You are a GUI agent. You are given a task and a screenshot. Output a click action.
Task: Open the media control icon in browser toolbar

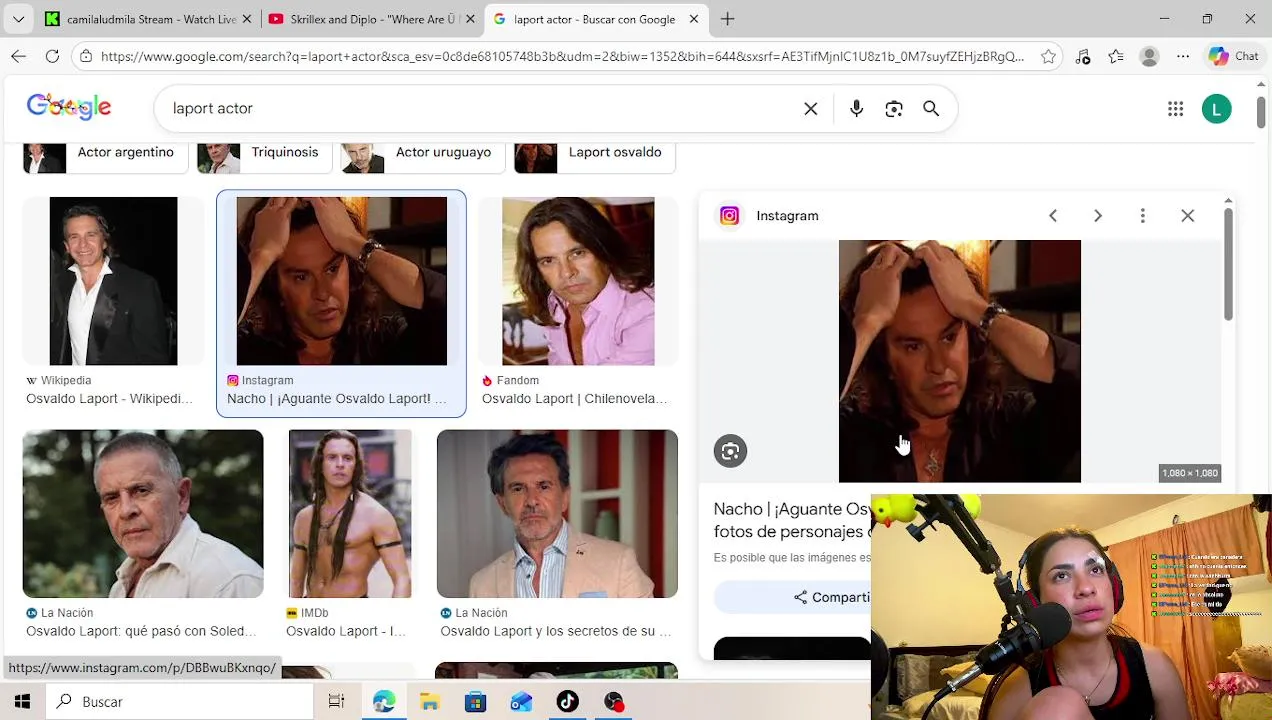pyautogui.click(x=1083, y=57)
